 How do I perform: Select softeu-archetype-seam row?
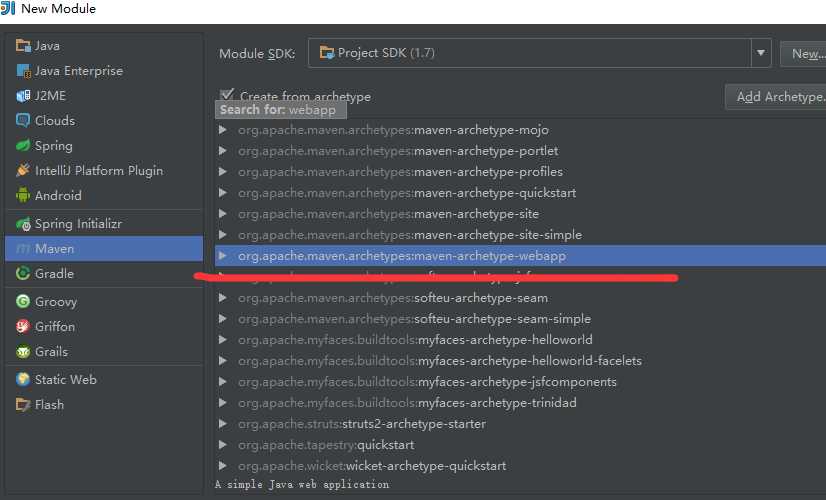point(520,298)
